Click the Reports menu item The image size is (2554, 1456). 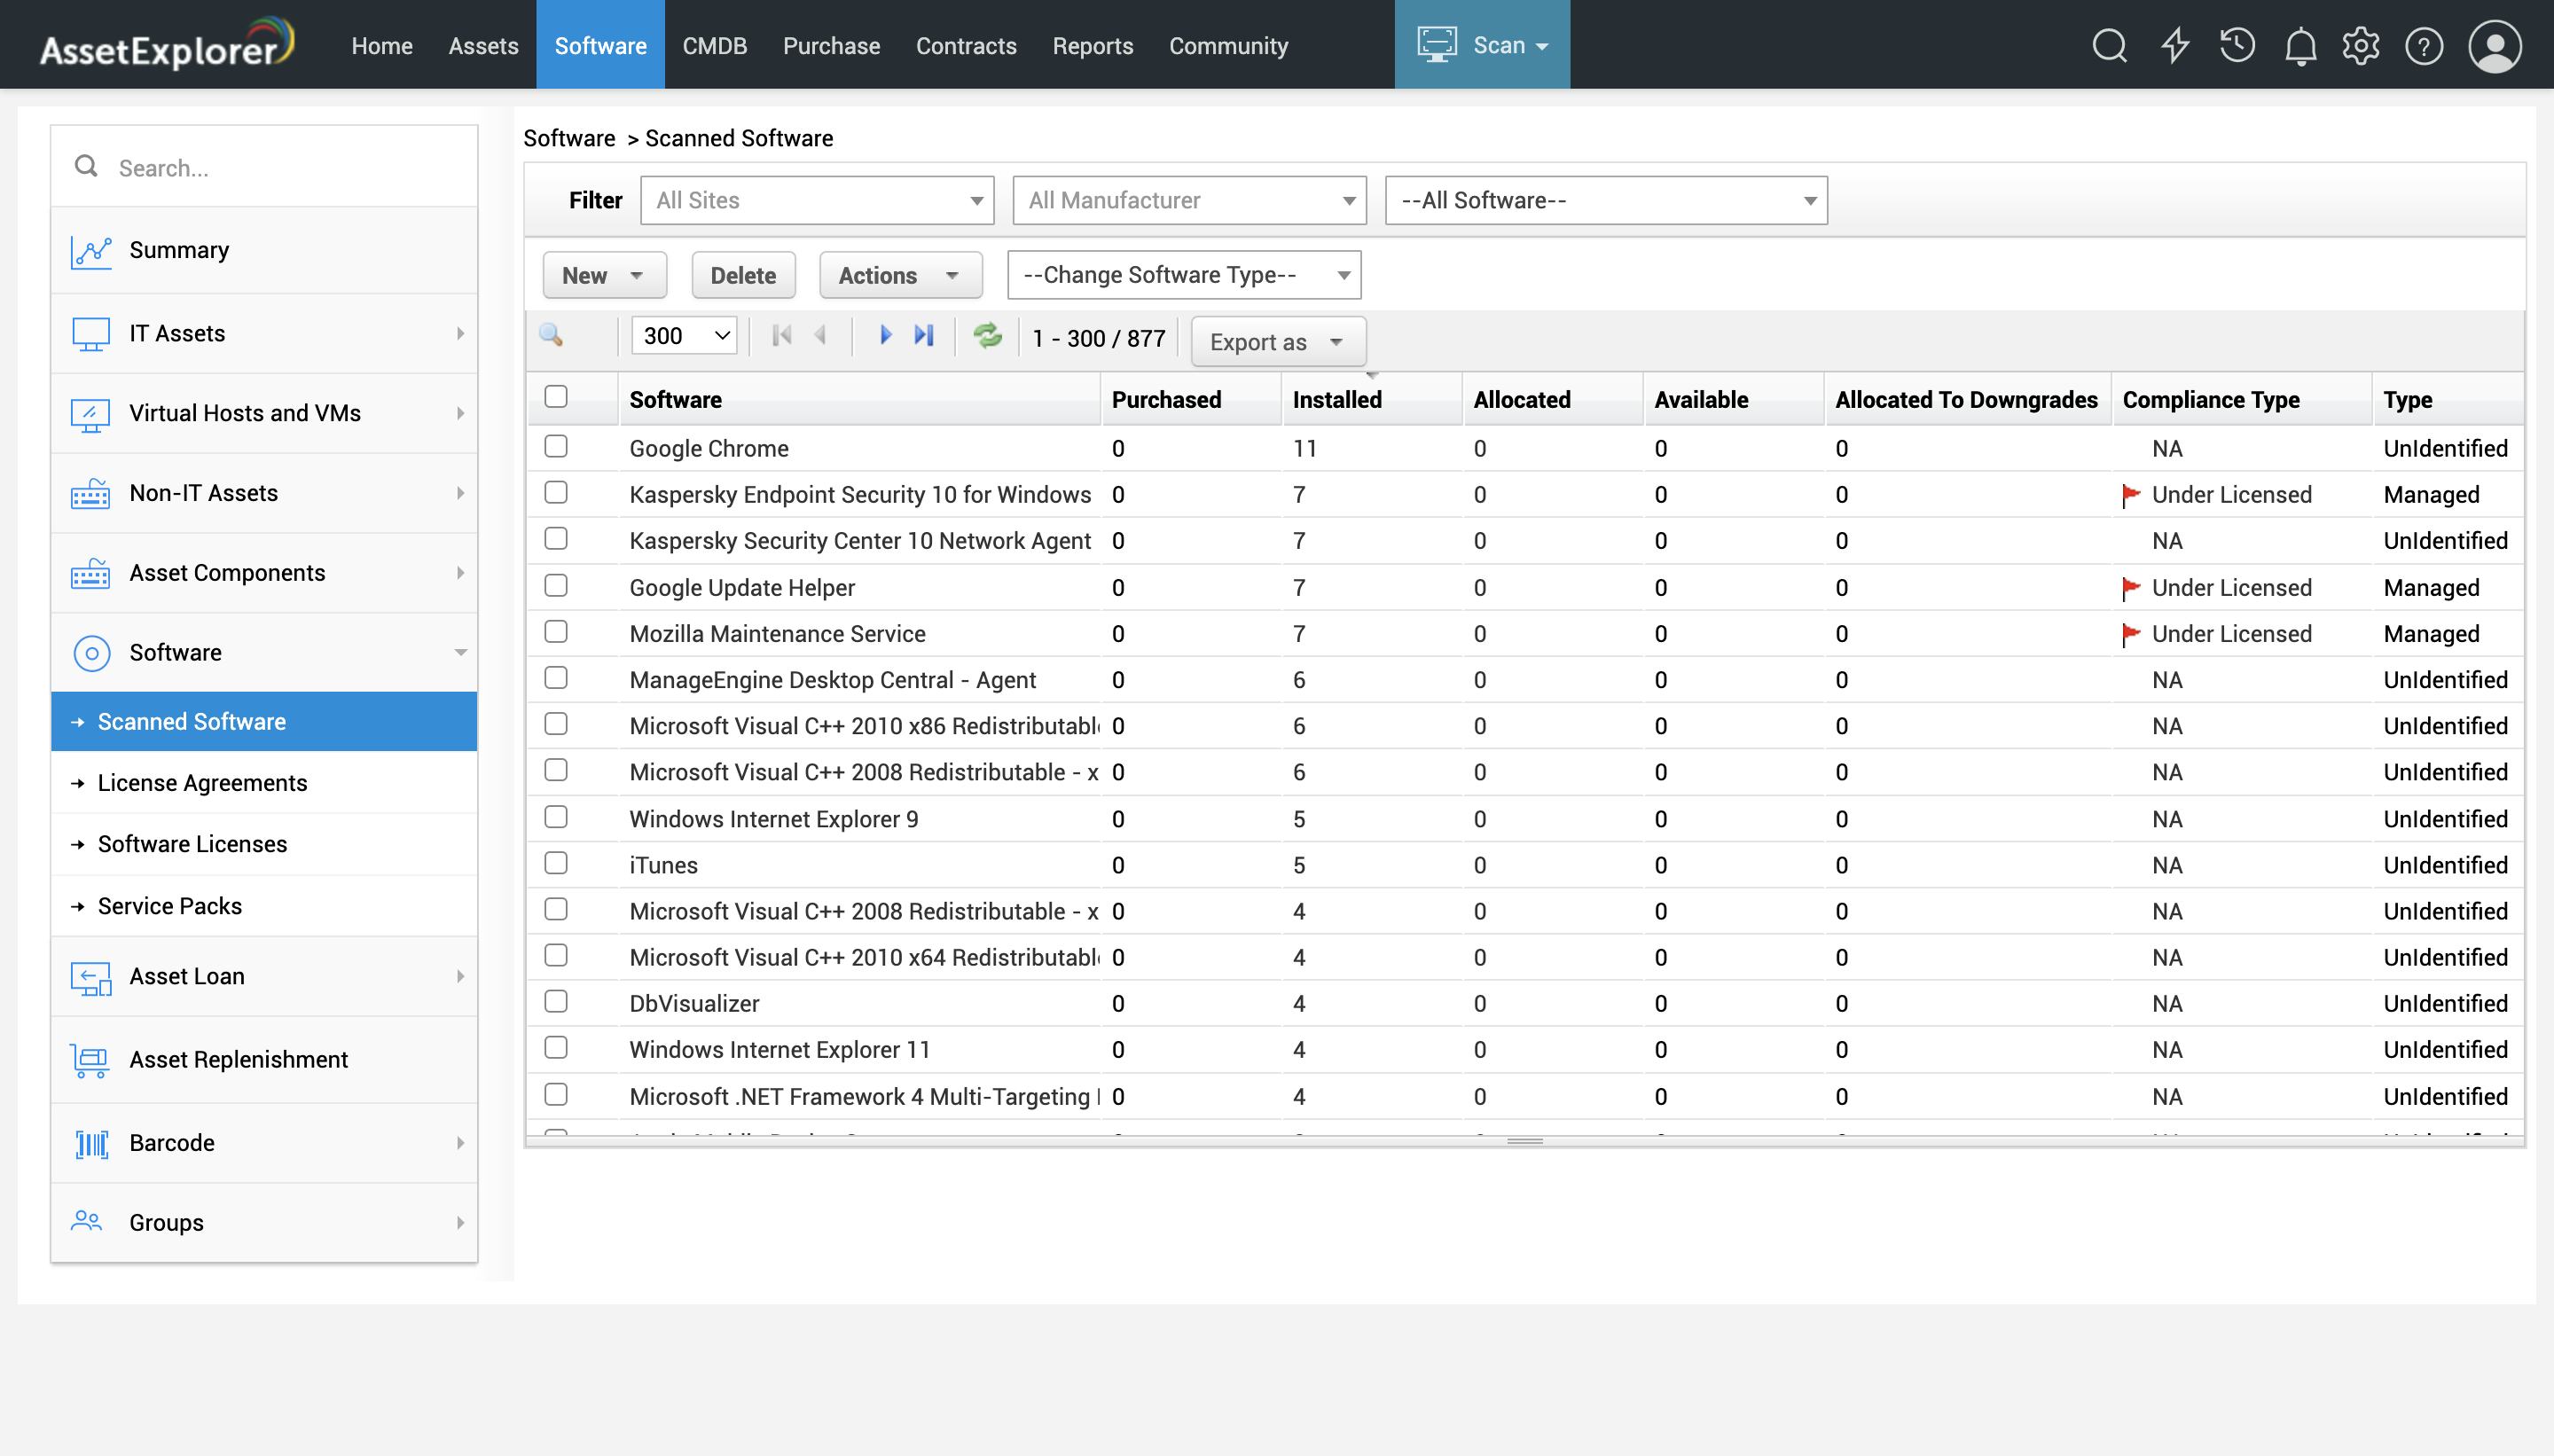coord(1089,43)
